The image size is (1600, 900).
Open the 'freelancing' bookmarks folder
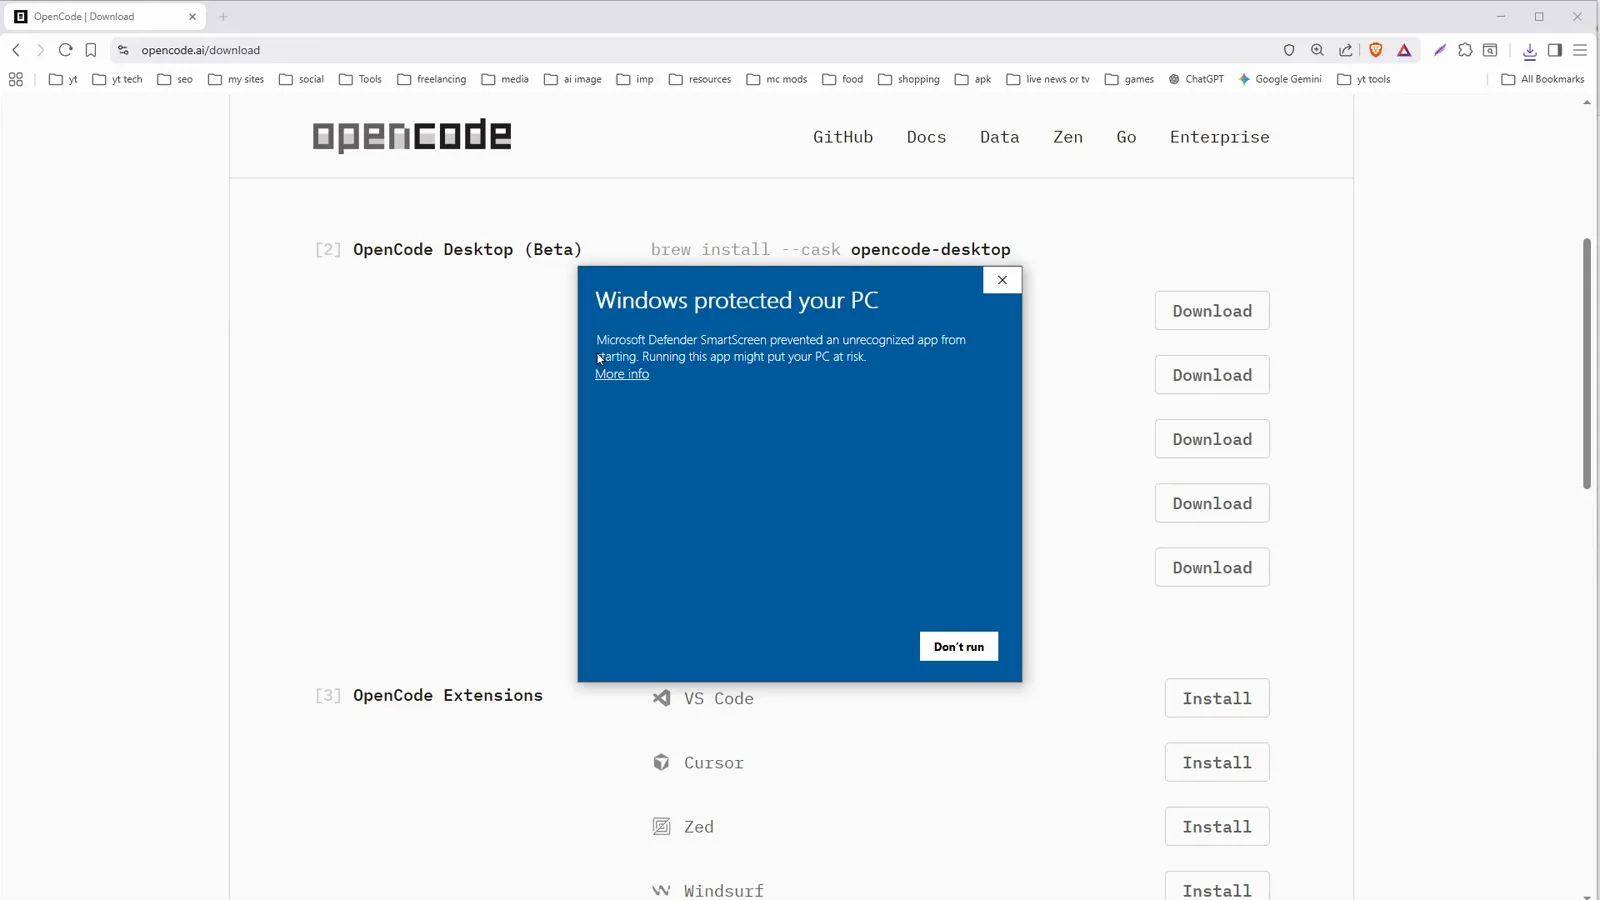[432, 79]
